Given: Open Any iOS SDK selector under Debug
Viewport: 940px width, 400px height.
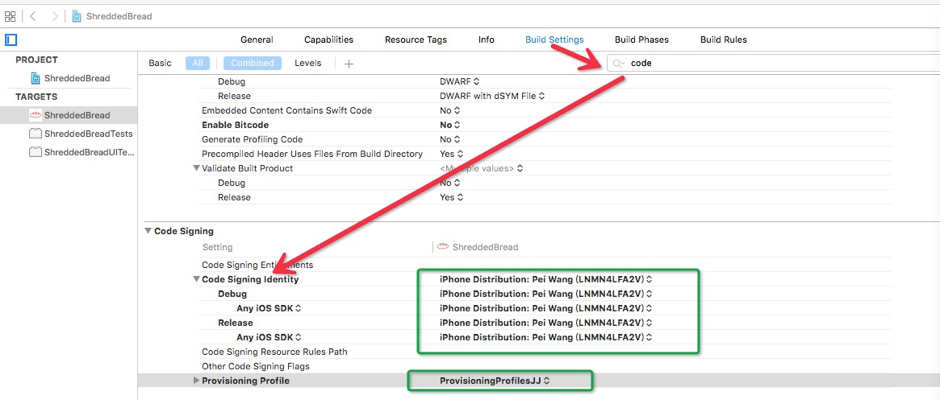Looking at the screenshot, I should click(x=269, y=308).
